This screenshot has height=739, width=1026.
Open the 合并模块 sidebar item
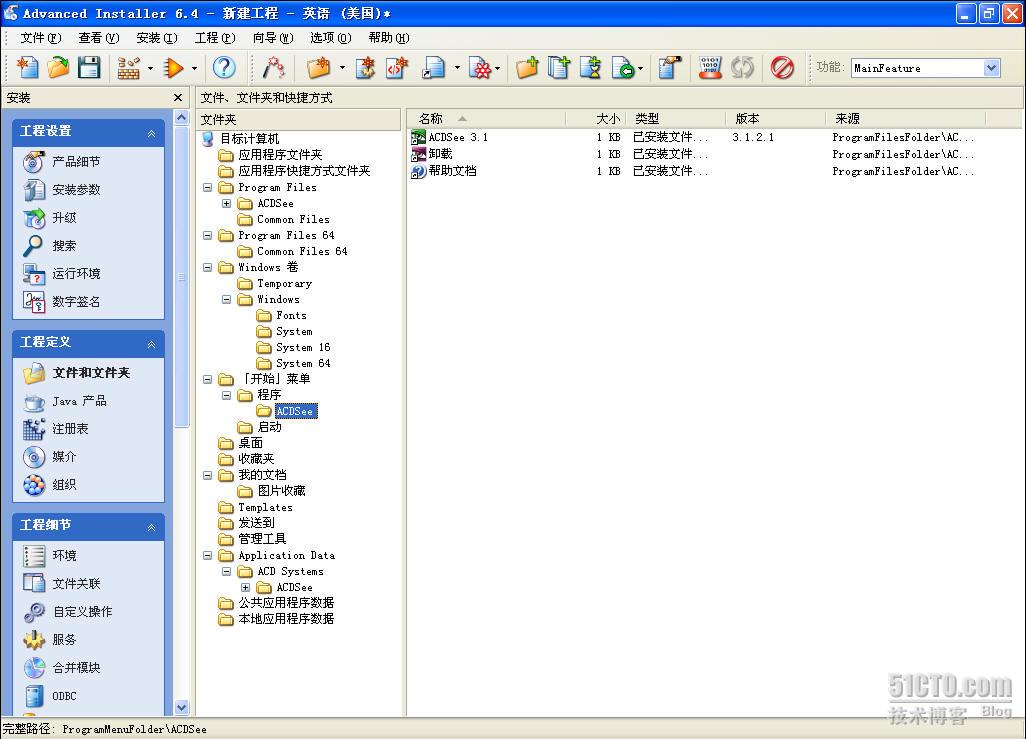point(62,668)
